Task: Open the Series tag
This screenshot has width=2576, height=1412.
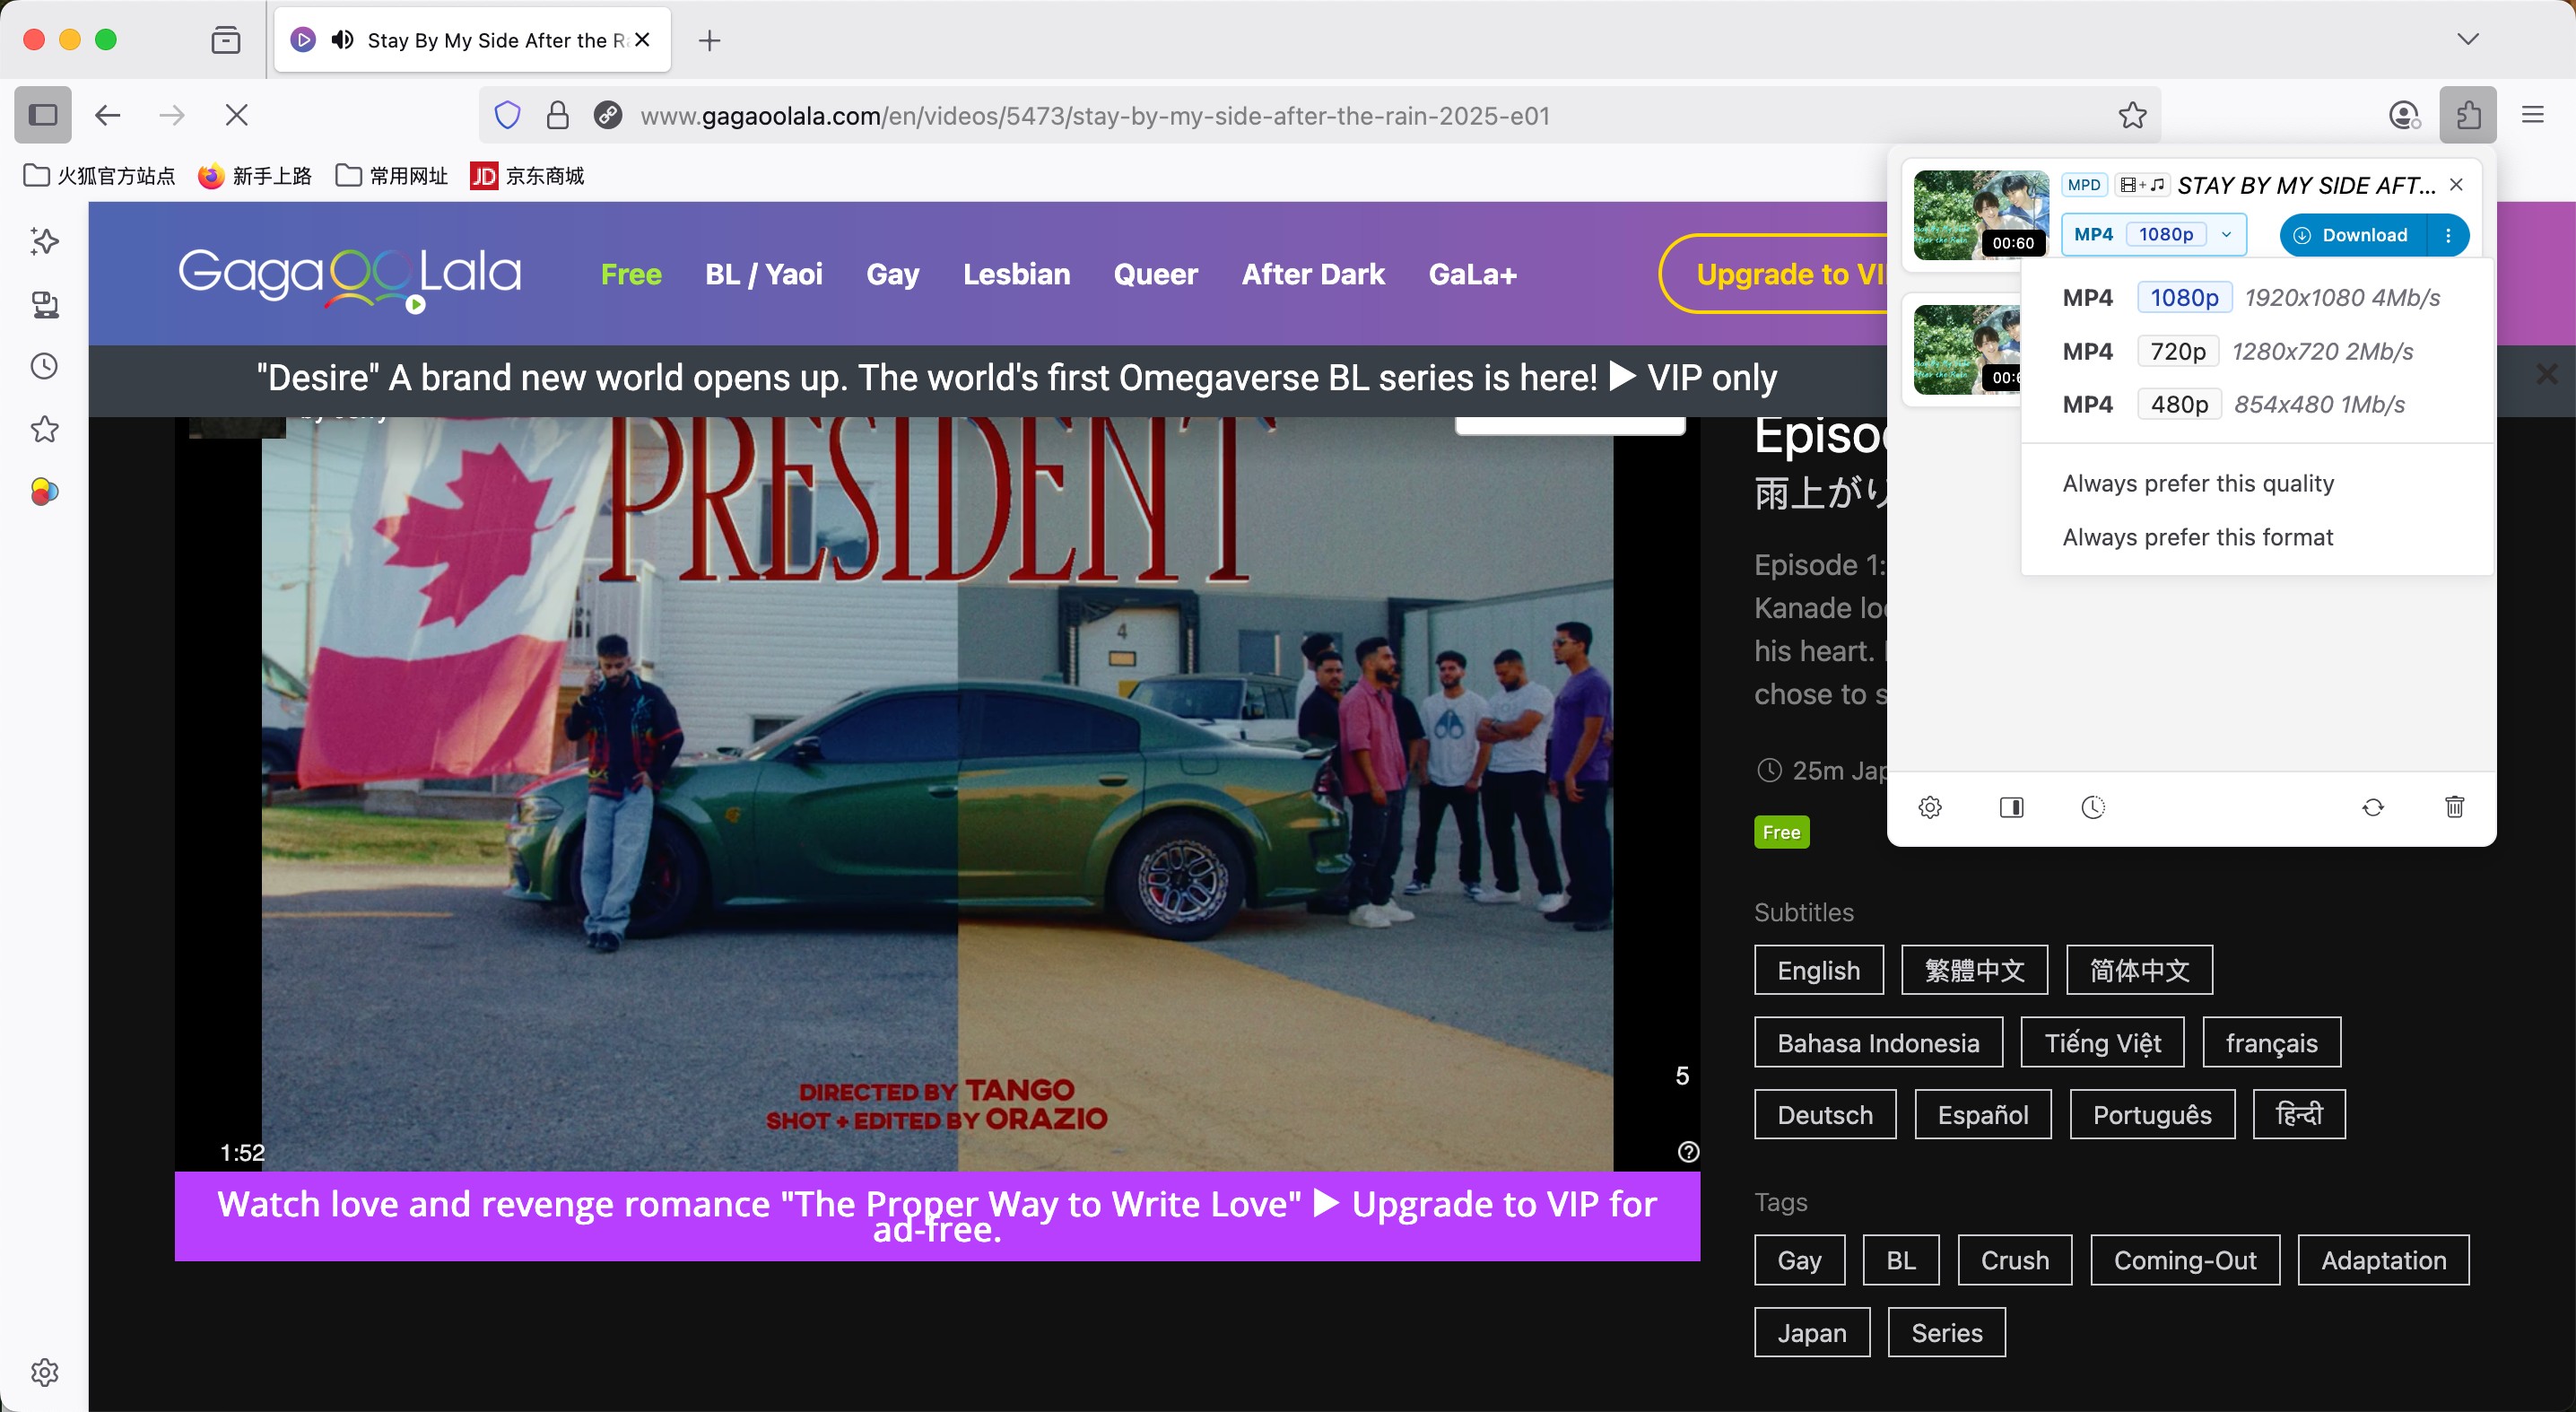Action: pyautogui.click(x=1946, y=1333)
